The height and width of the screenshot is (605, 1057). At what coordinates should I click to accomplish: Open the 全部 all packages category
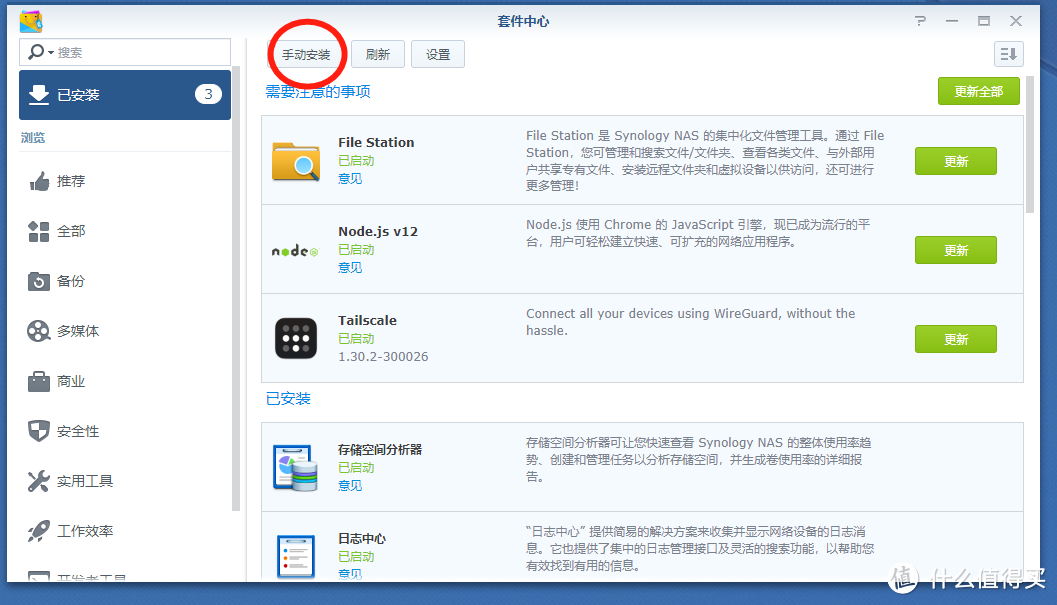[x=125, y=231]
